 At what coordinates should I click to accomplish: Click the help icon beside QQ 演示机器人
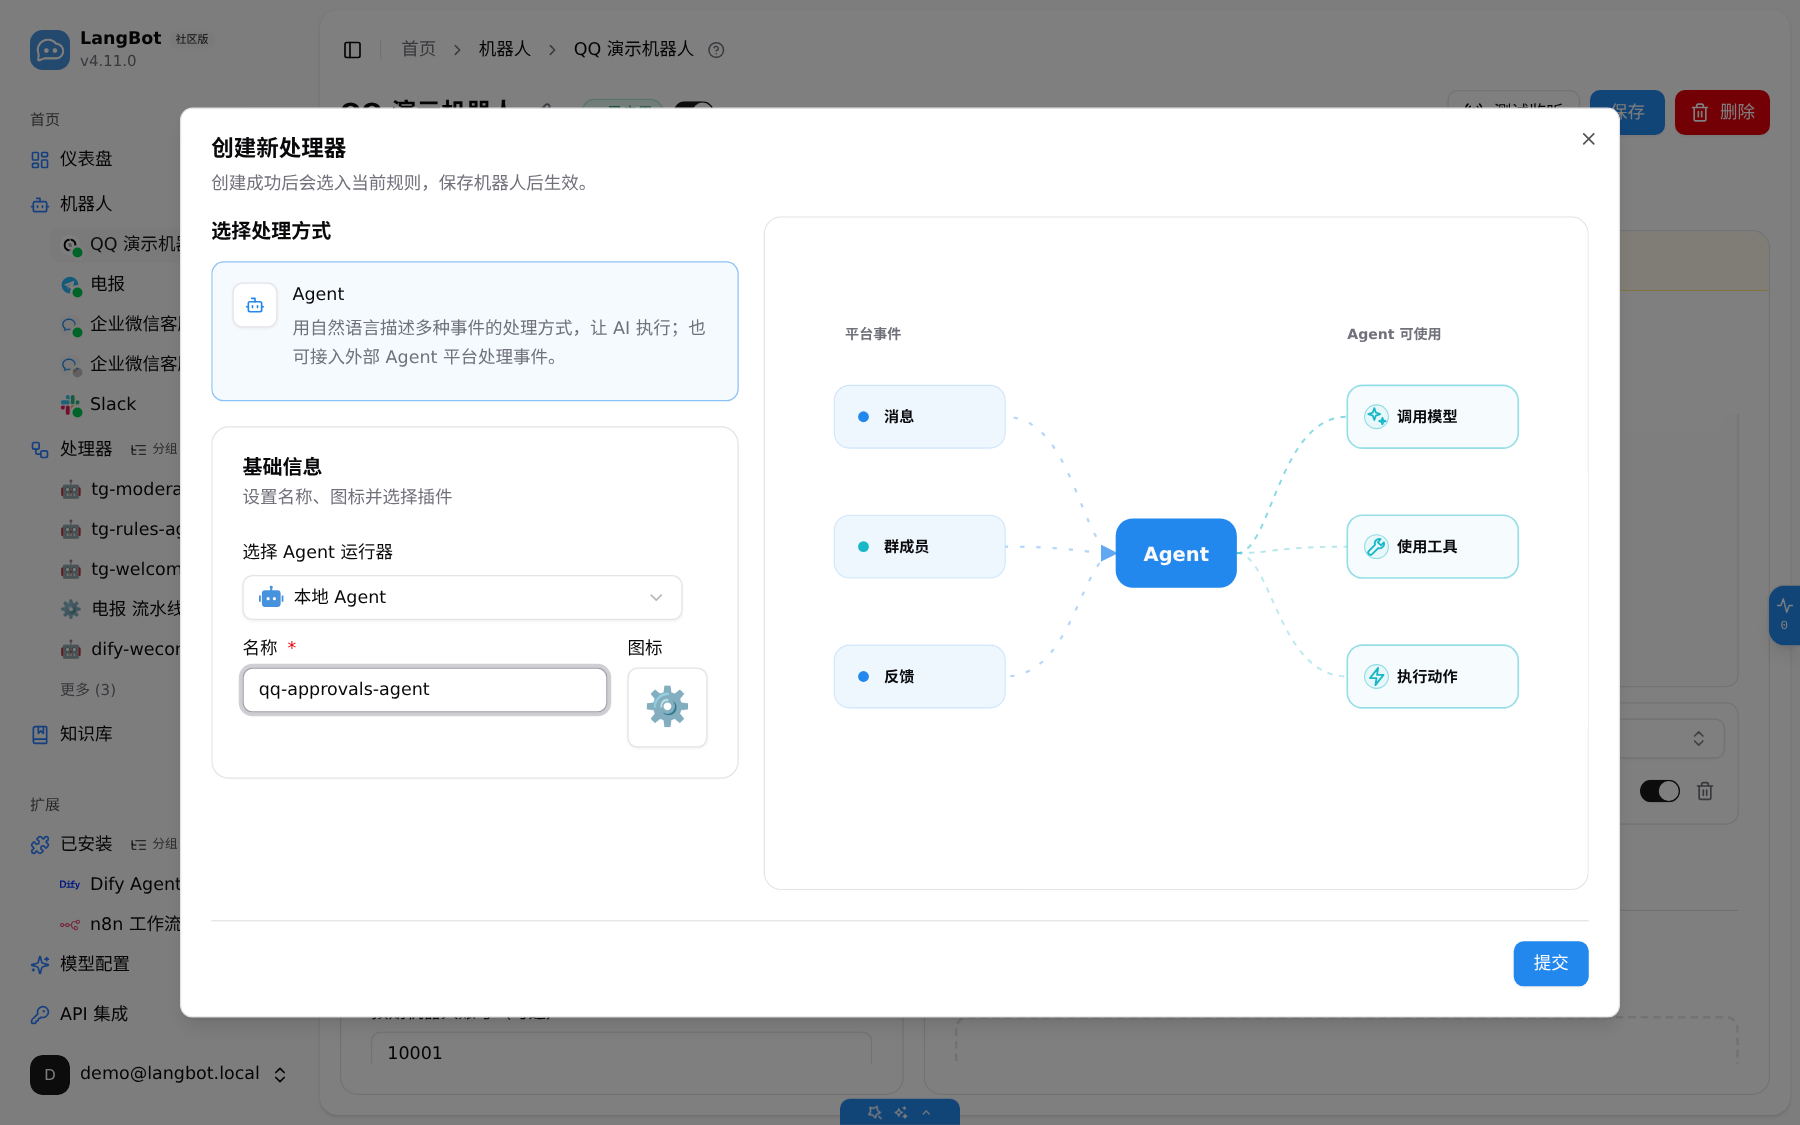pyautogui.click(x=716, y=50)
